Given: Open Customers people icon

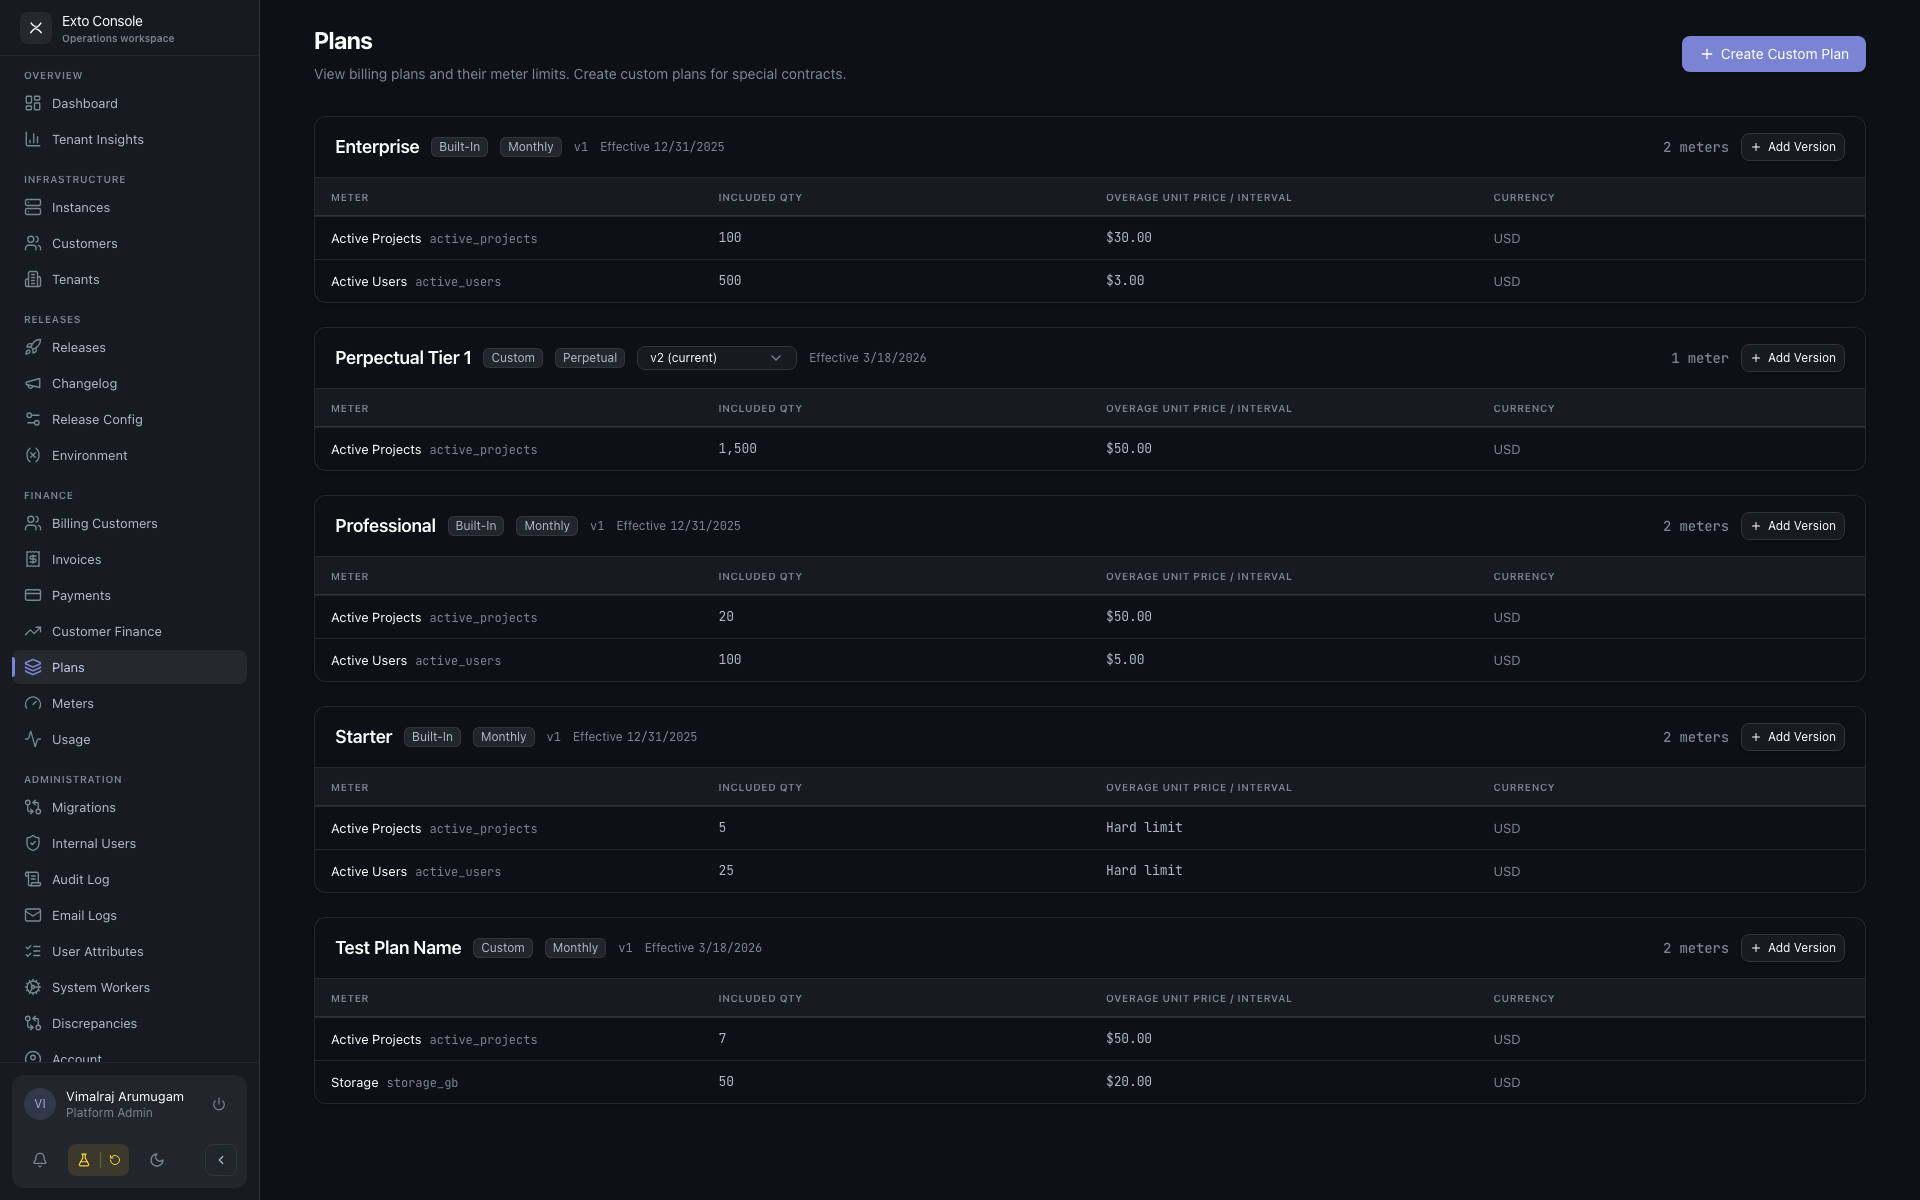Looking at the screenshot, I should tap(33, 243).
